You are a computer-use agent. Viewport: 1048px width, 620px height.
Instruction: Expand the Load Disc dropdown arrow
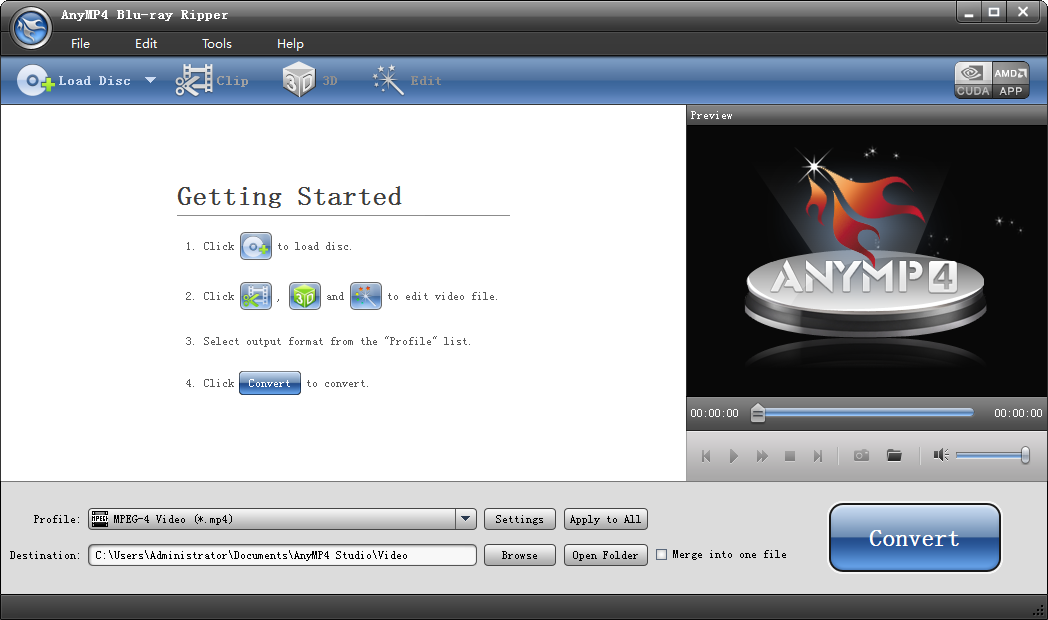click(150, 81)
